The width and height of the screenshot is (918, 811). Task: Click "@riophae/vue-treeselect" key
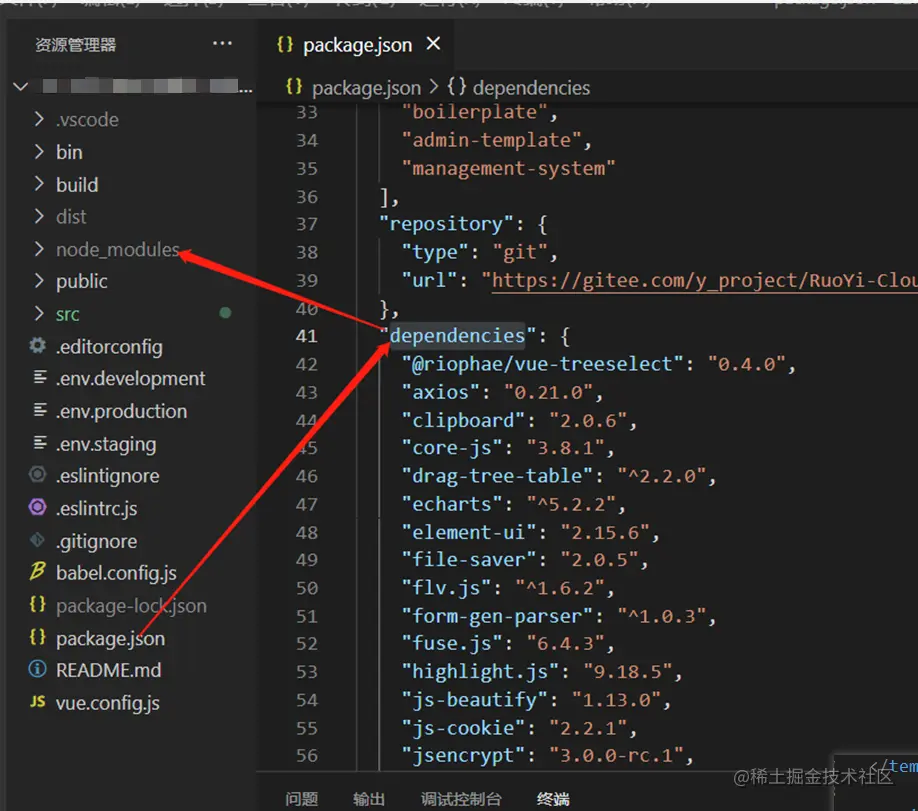tap(542, 364)
